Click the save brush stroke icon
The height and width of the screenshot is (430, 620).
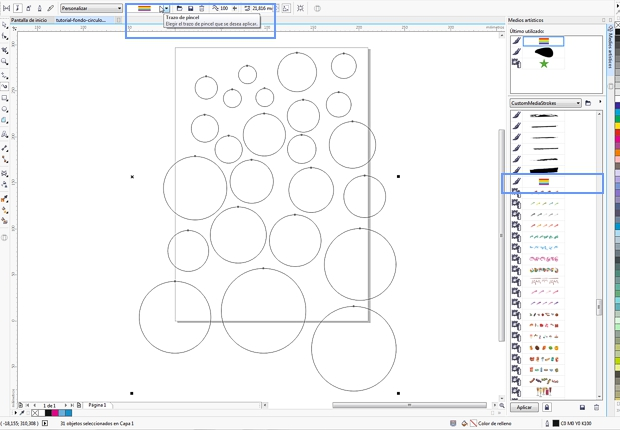[190, 8]
